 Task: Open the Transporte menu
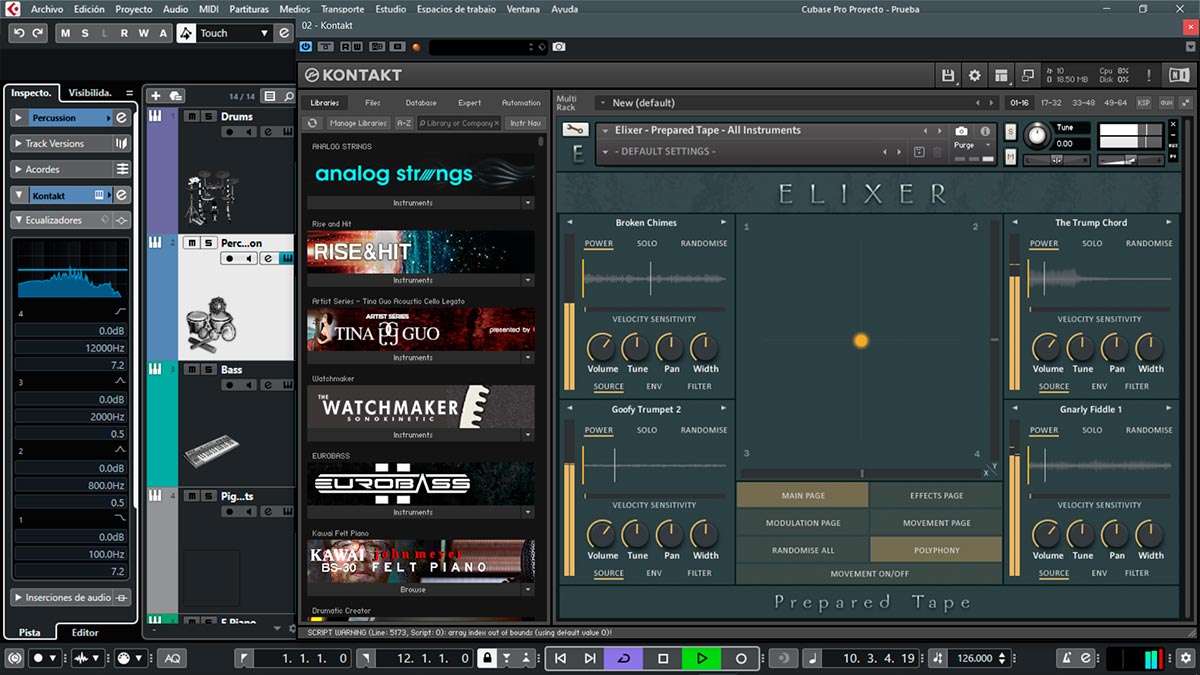tap(342, 9)
